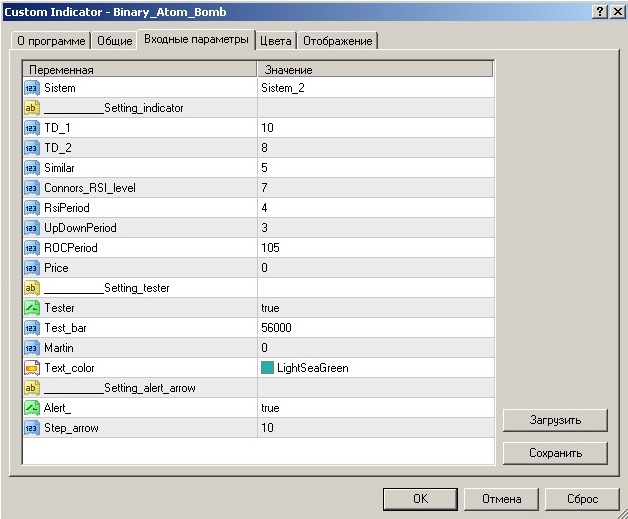Viewport: 628px width, 519px height.
Task: Click the integer icon beside RsiPeriod
Action: tap(32, 208)
